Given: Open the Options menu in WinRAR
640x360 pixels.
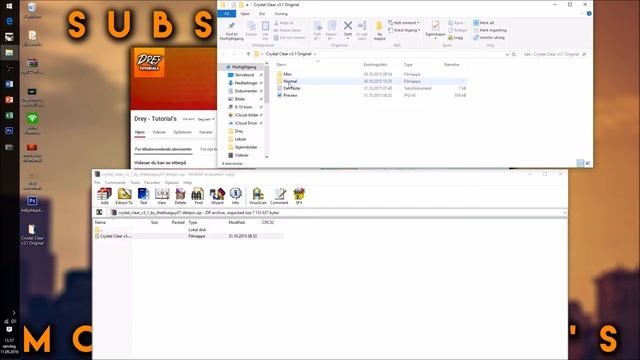Looking at the screenshot, I should [172, 182].
